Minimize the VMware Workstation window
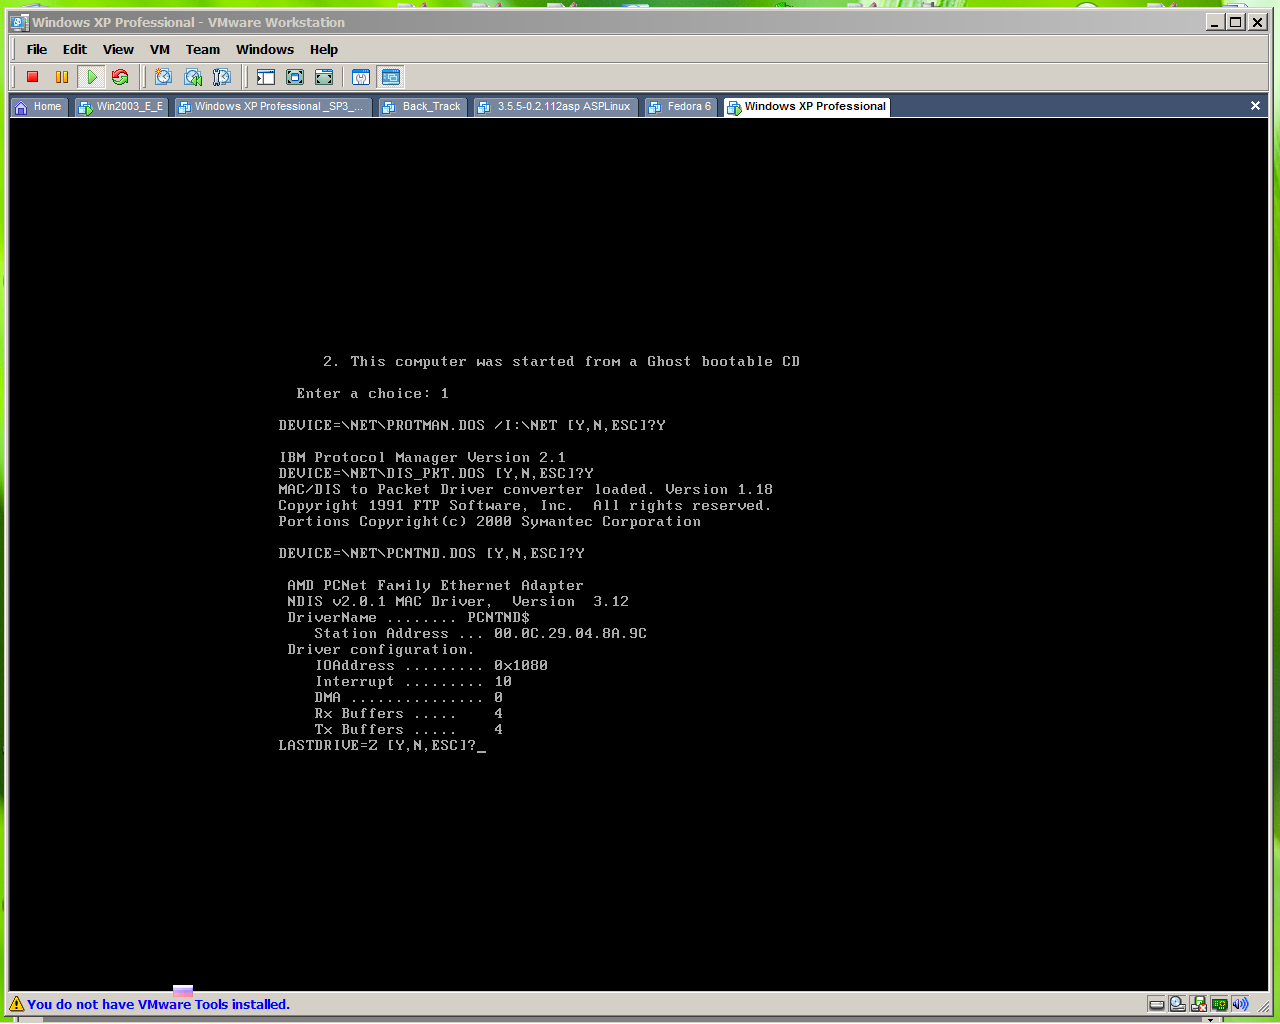Viewport: 1280px width, 1024px height. point(1216,22)
